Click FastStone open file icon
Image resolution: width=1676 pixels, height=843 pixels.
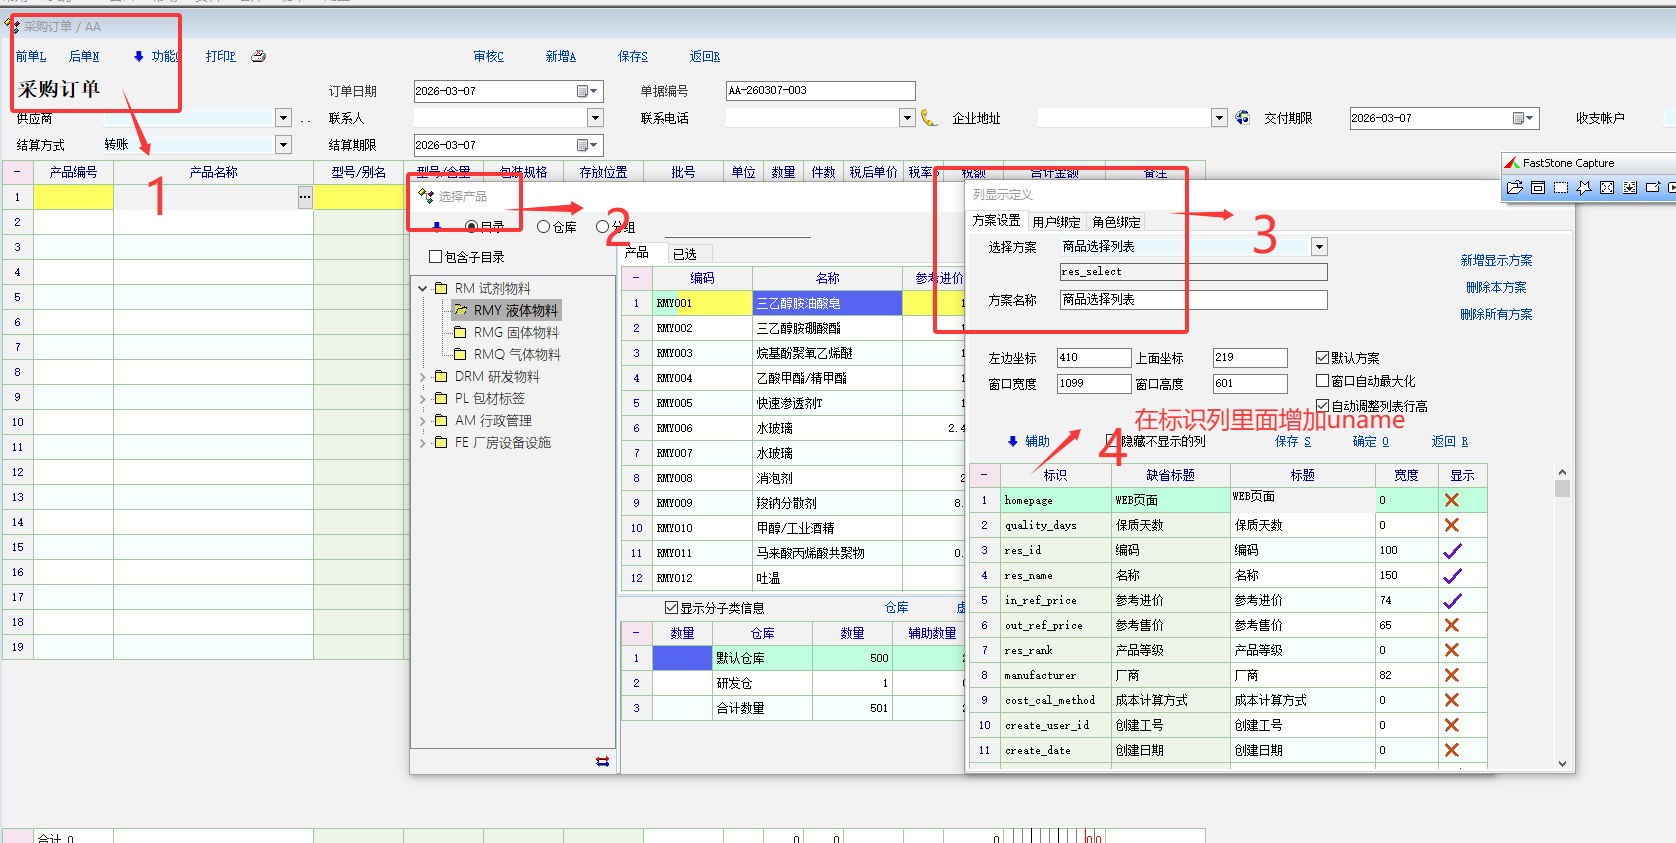[x=1514, y=187]
